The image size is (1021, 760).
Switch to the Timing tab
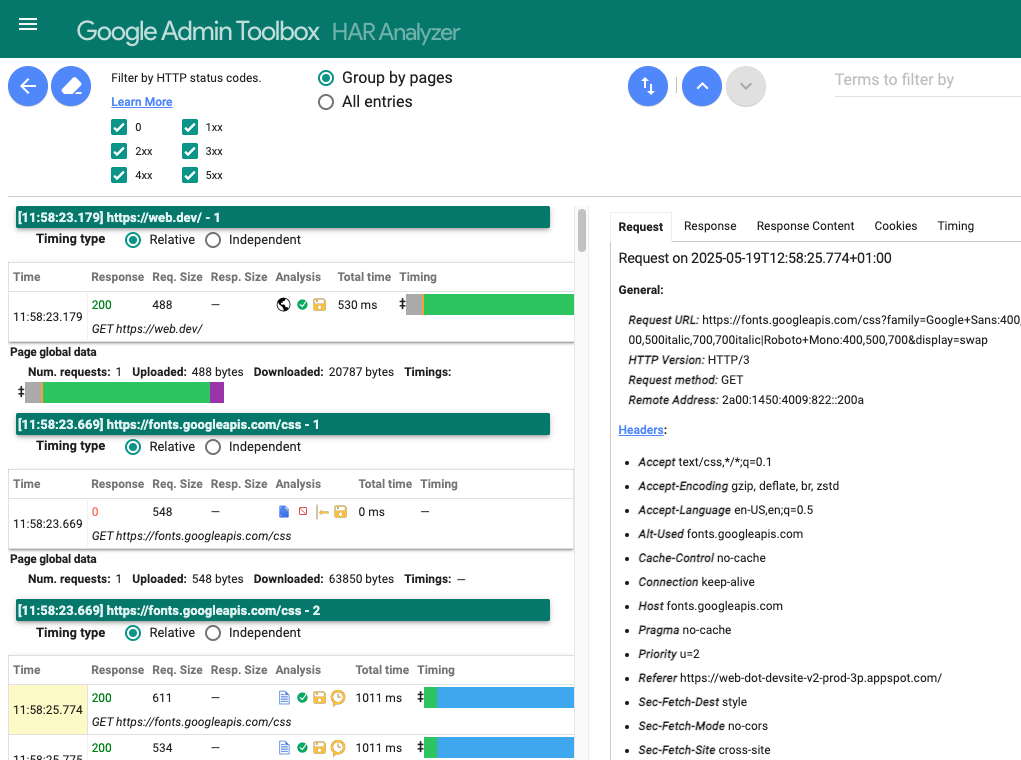956,226
